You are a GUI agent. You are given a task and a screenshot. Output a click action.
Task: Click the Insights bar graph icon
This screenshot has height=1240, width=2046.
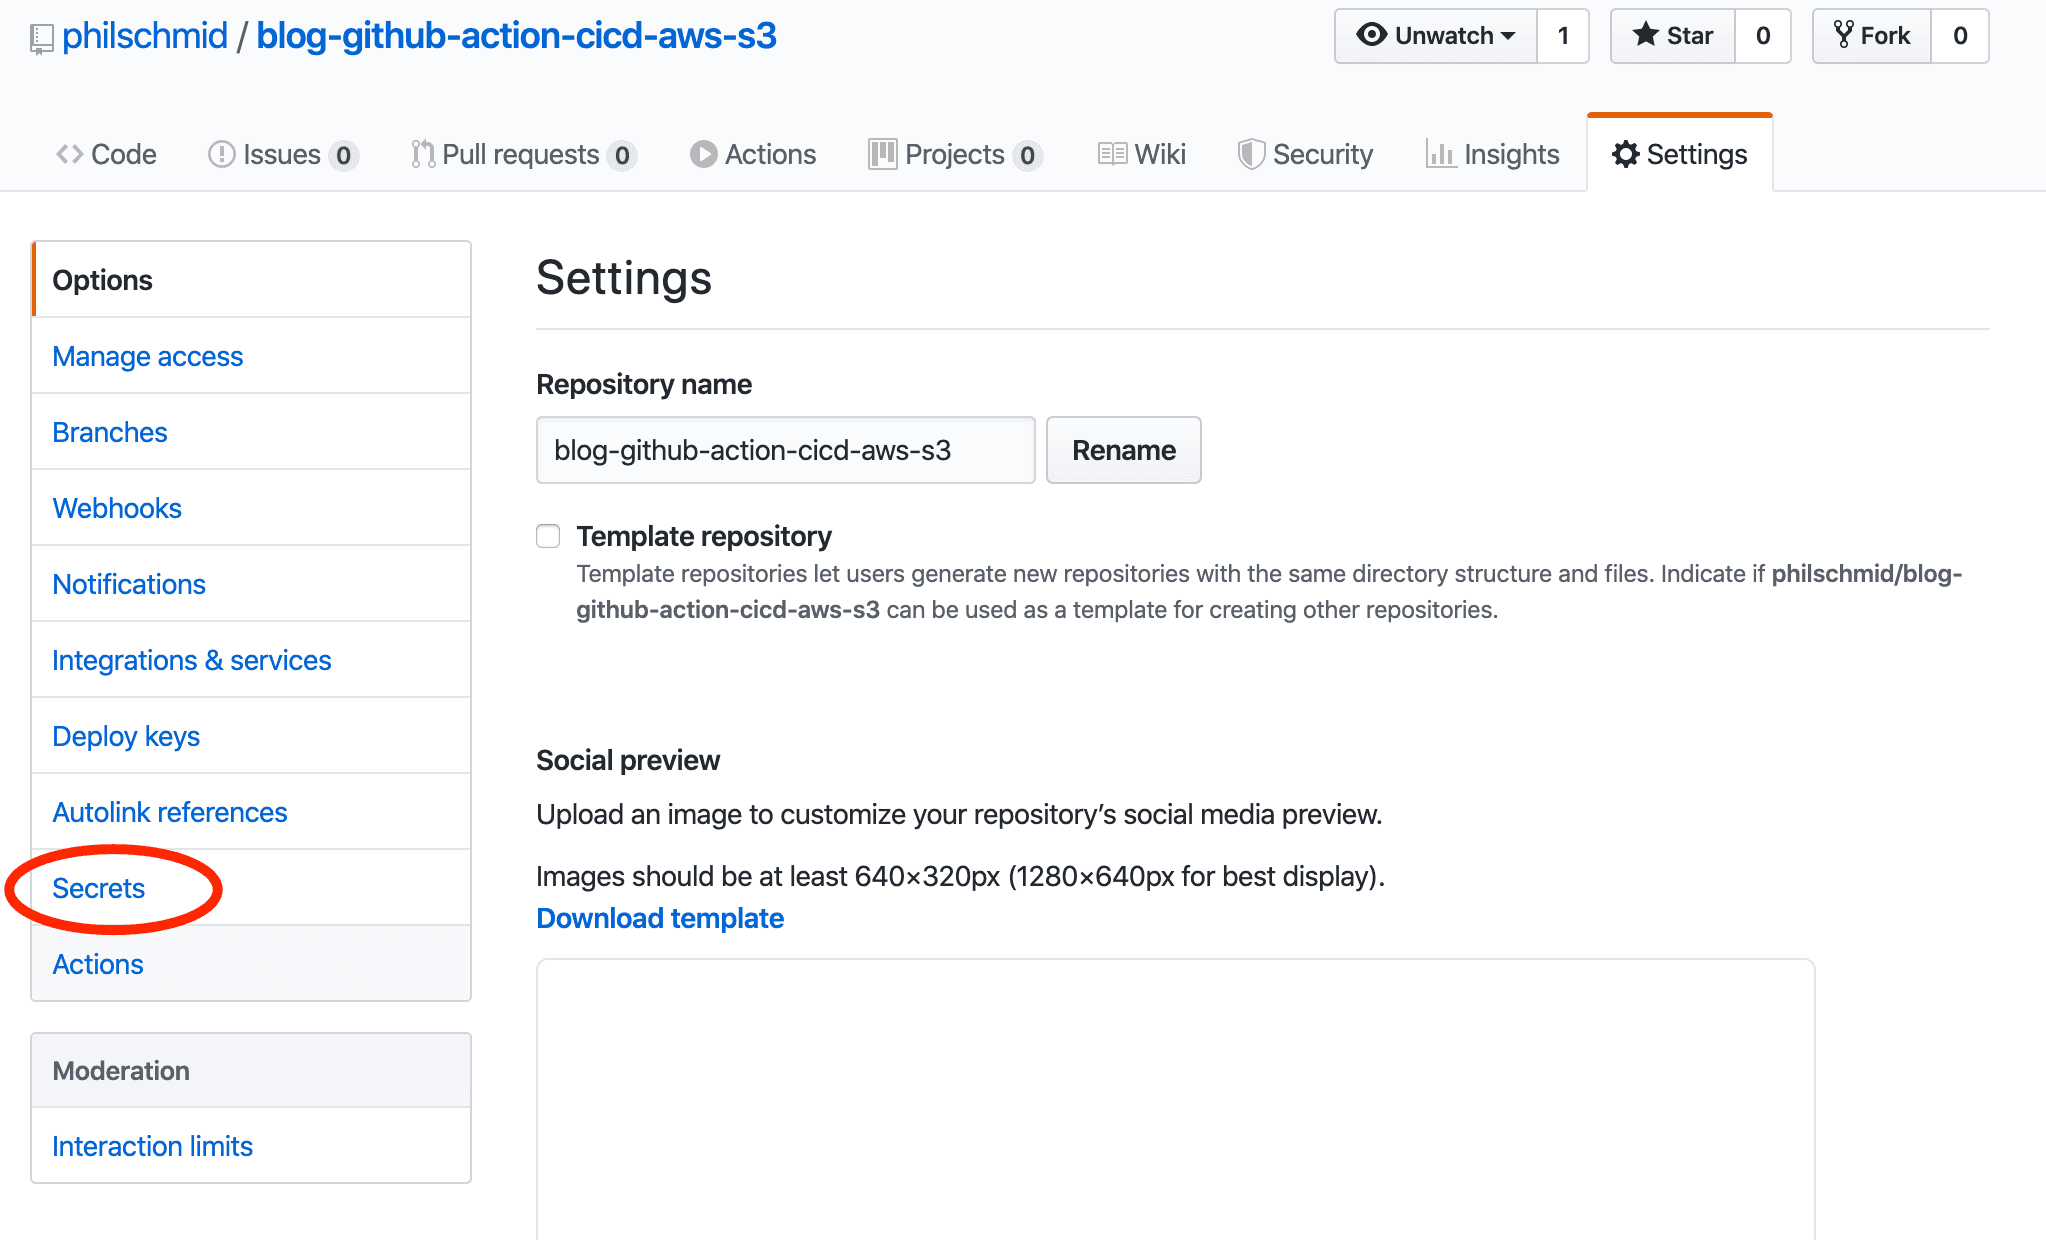(x=1440, y=154)
